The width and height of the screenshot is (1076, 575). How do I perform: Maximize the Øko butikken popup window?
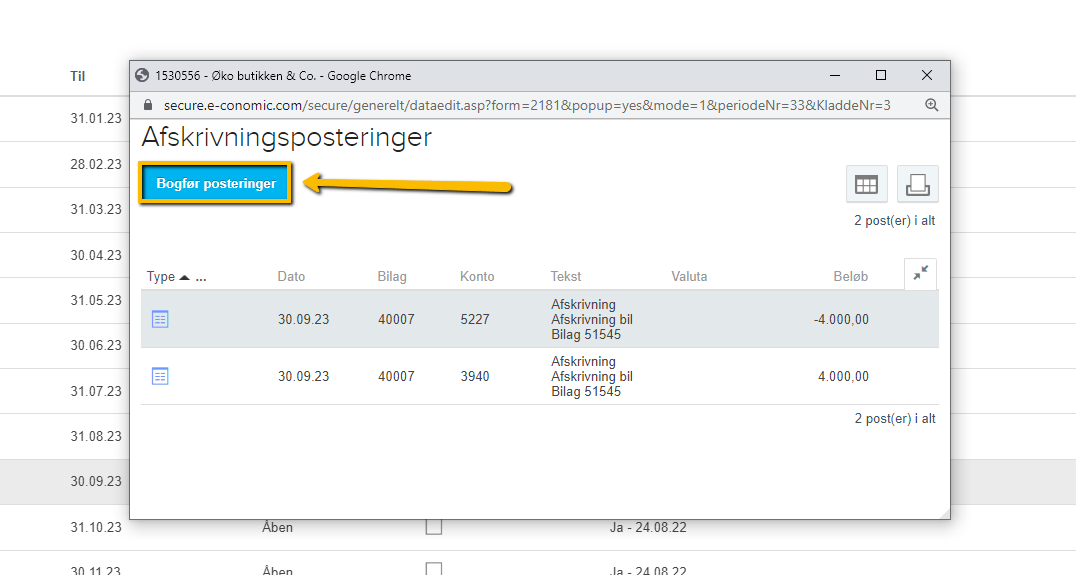(880, 75)
